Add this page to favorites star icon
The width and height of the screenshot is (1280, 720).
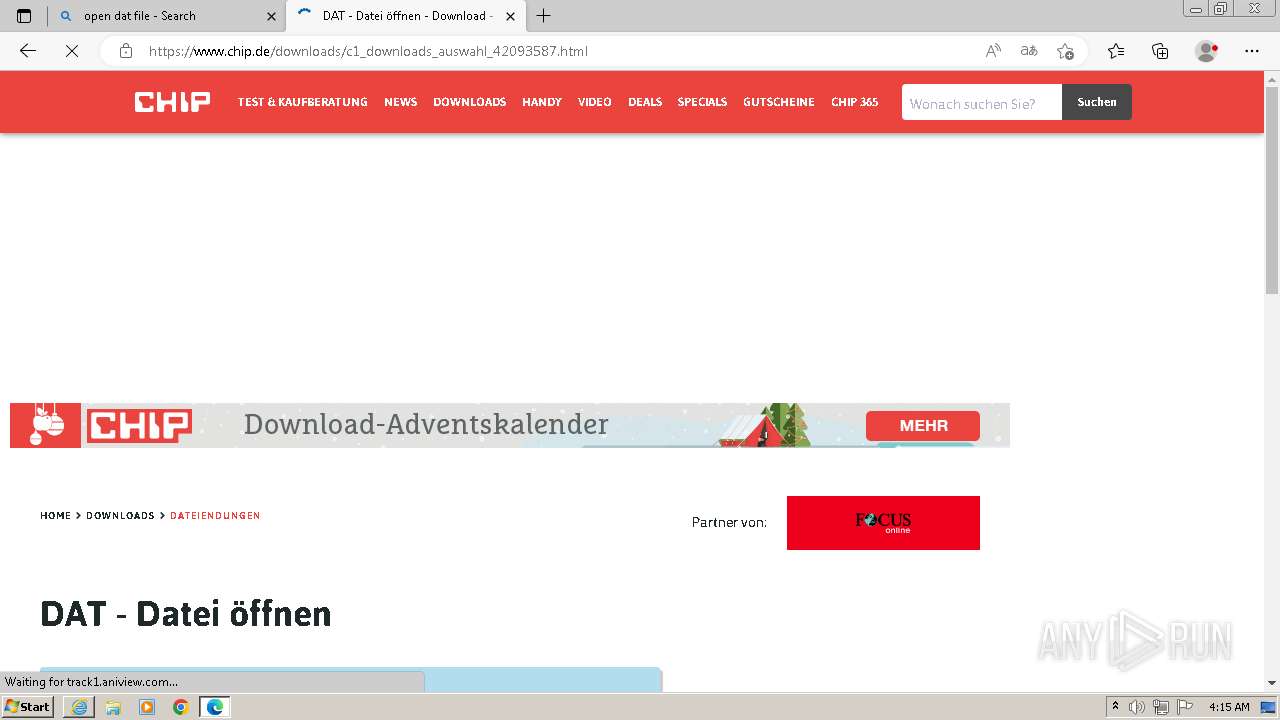(1066, 51)
